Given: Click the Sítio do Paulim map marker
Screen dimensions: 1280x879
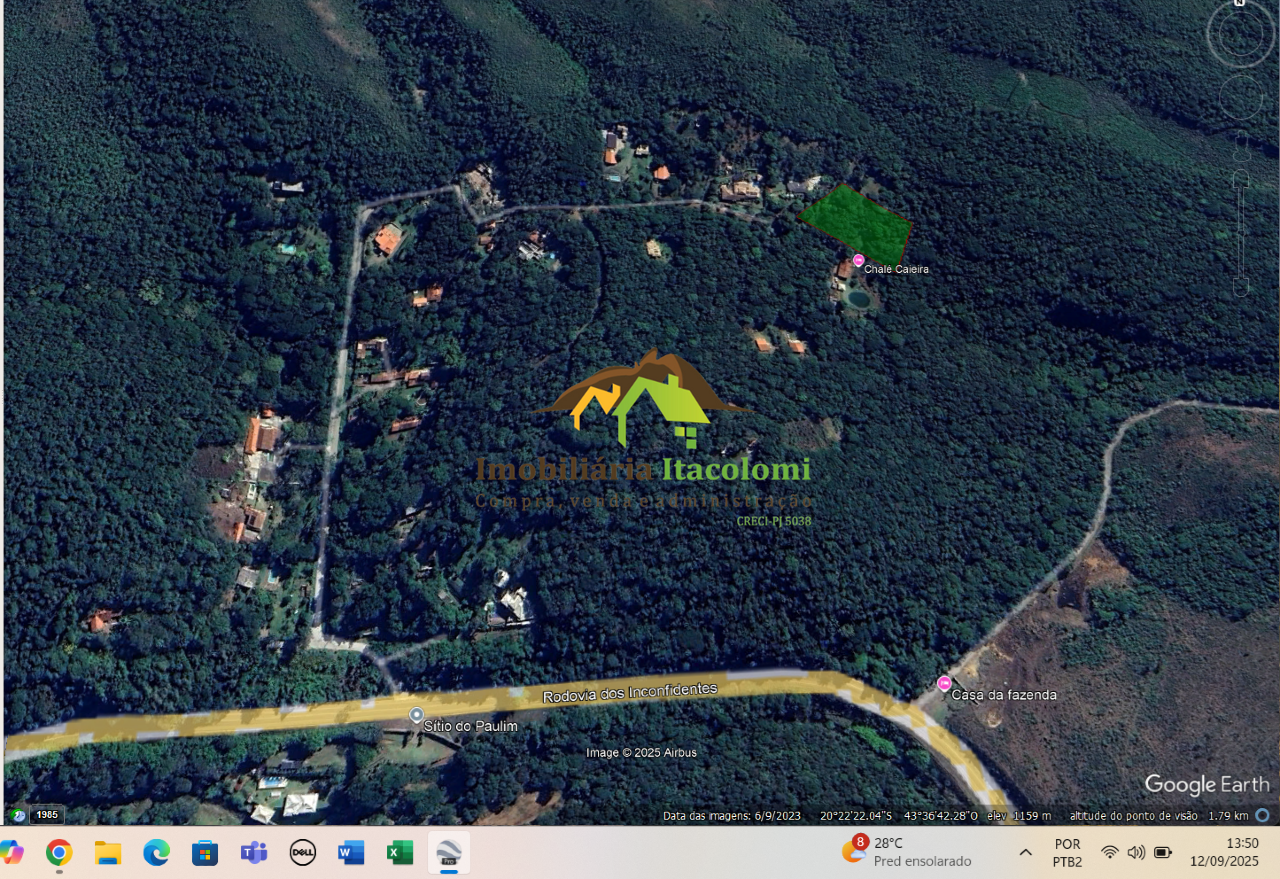Looking at the screenshot, I should (x=417, y=714).
